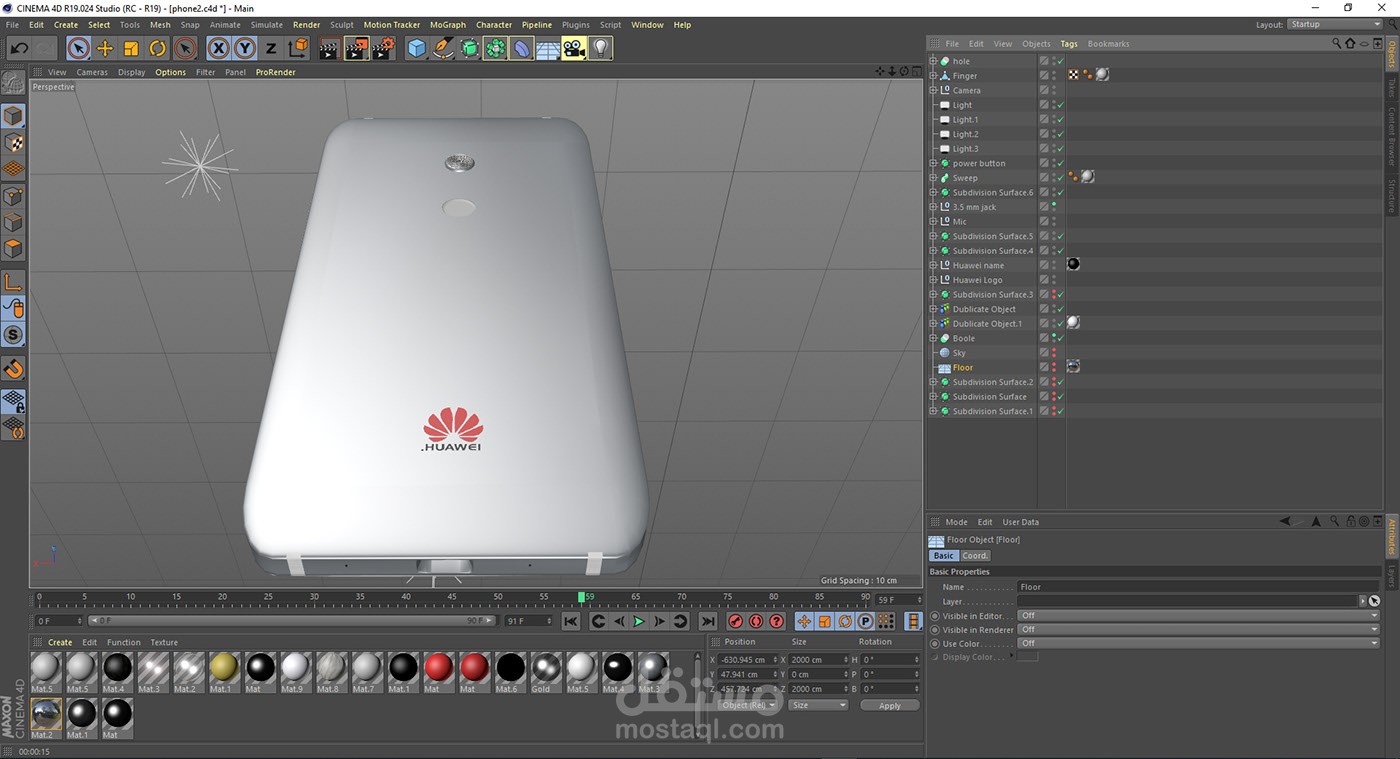Click the Position X value field
This screenshot has width=1400, height=759.
(x=748, y=660)
